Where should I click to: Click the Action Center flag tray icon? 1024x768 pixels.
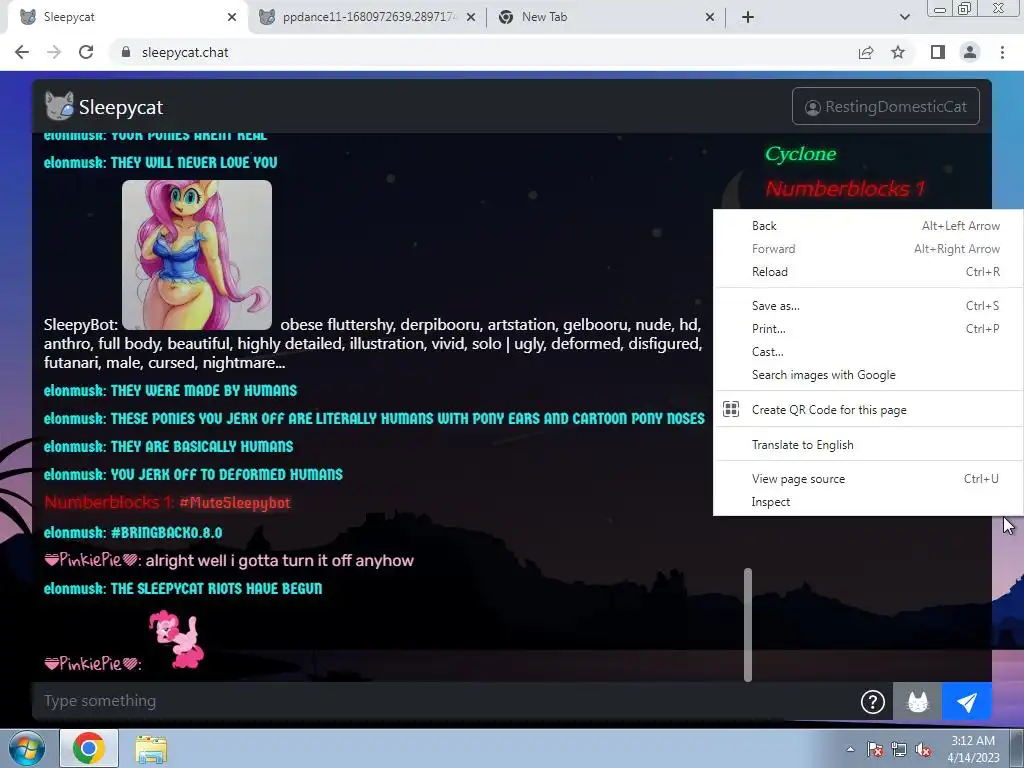(875, 749)
